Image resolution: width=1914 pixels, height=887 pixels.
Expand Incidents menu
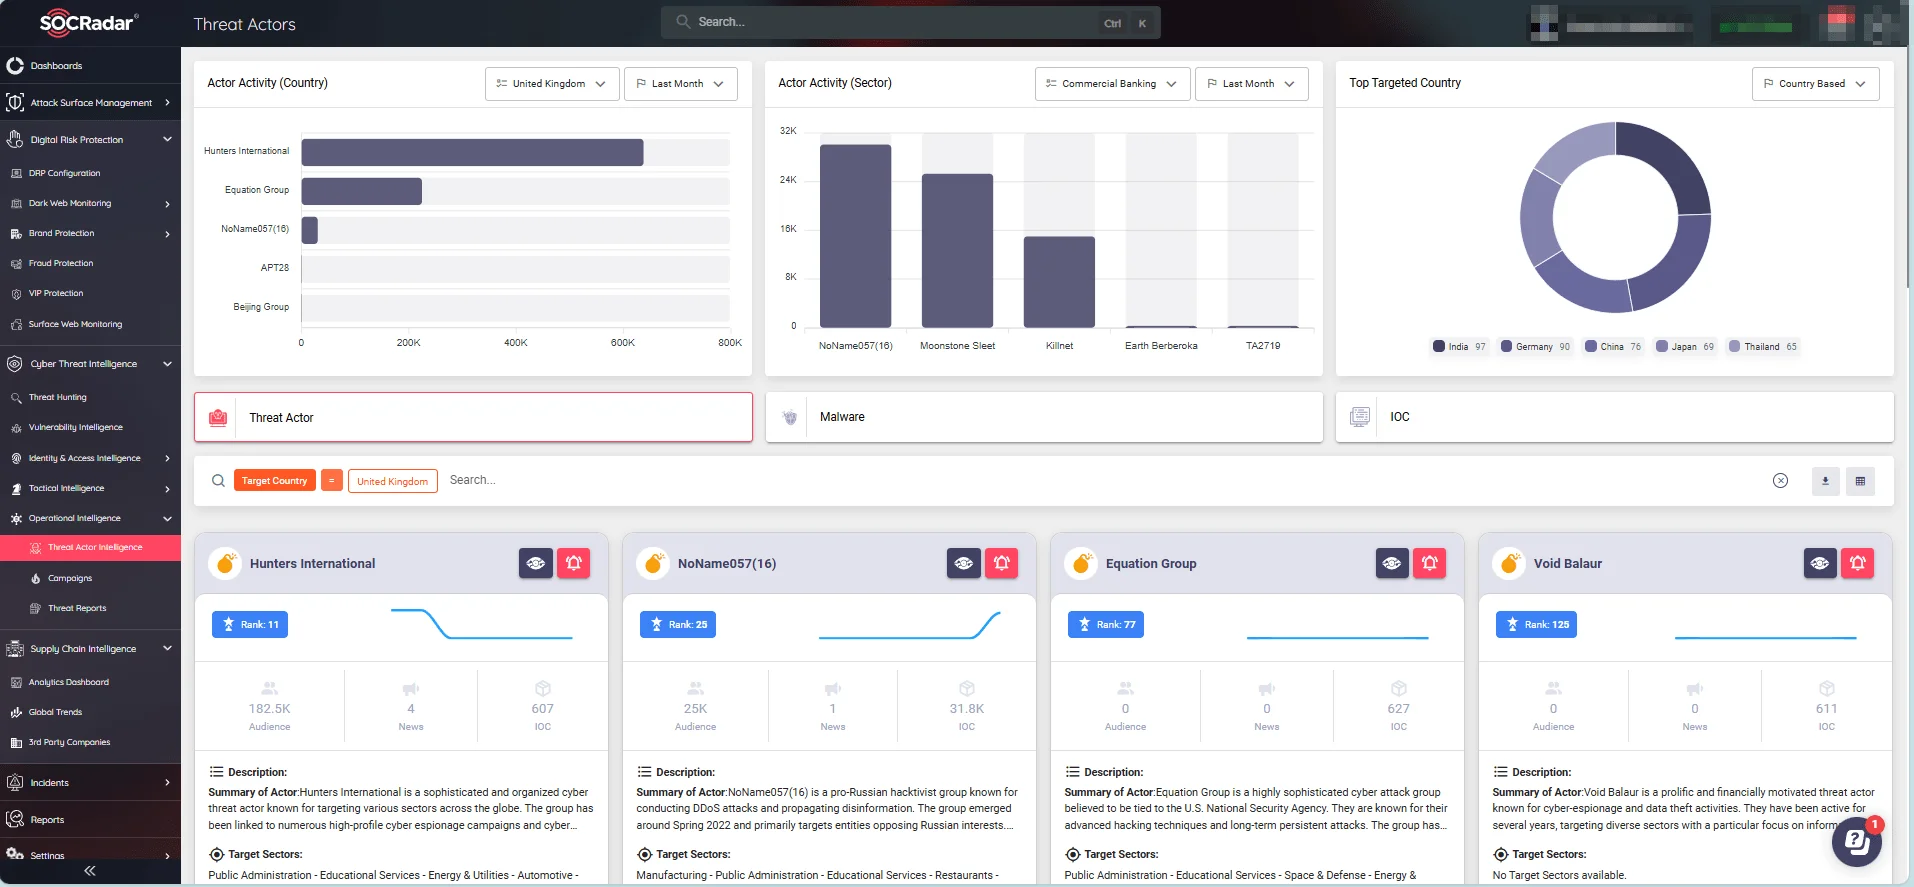pyautogui.click(x=90, y=783)
